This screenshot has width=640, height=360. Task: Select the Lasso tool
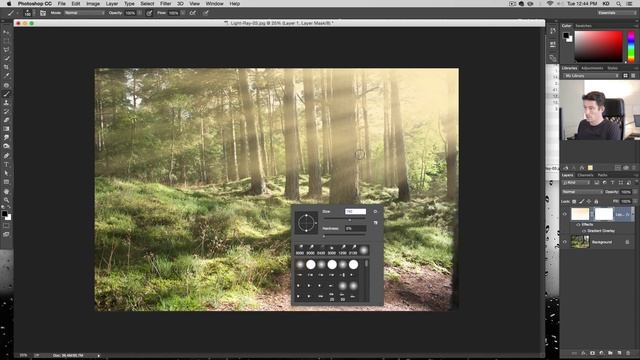pyautogui.click(x=6, y=49)
